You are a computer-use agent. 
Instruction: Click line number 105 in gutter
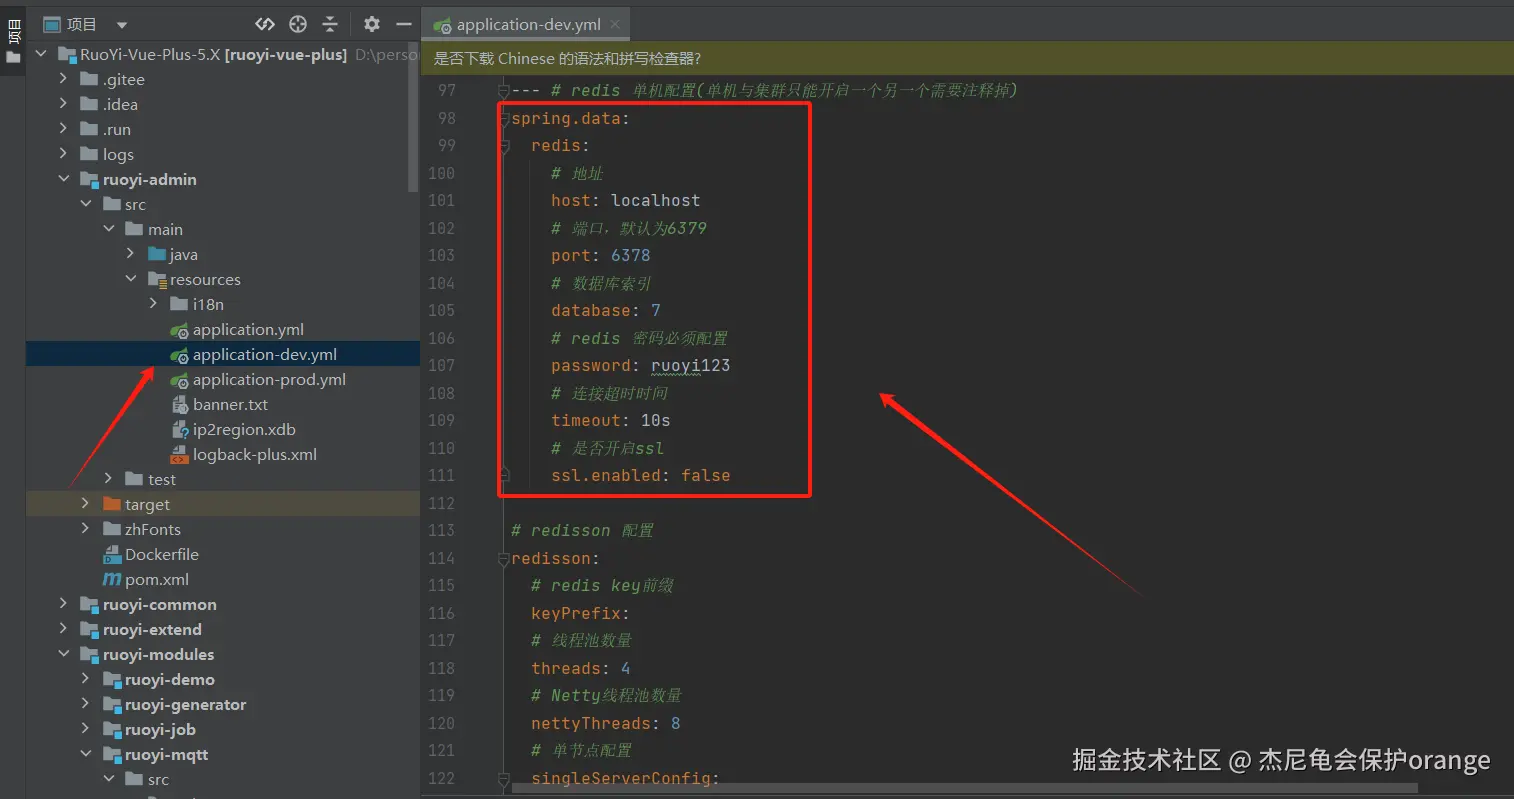tap(441, 311)
